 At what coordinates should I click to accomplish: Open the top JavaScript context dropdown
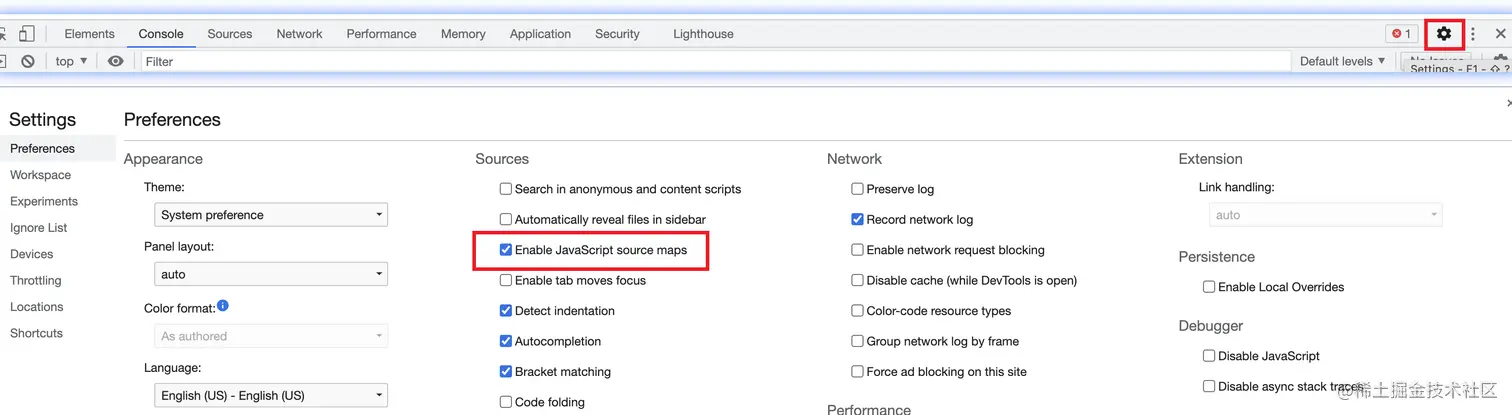(x=71, y=61)
